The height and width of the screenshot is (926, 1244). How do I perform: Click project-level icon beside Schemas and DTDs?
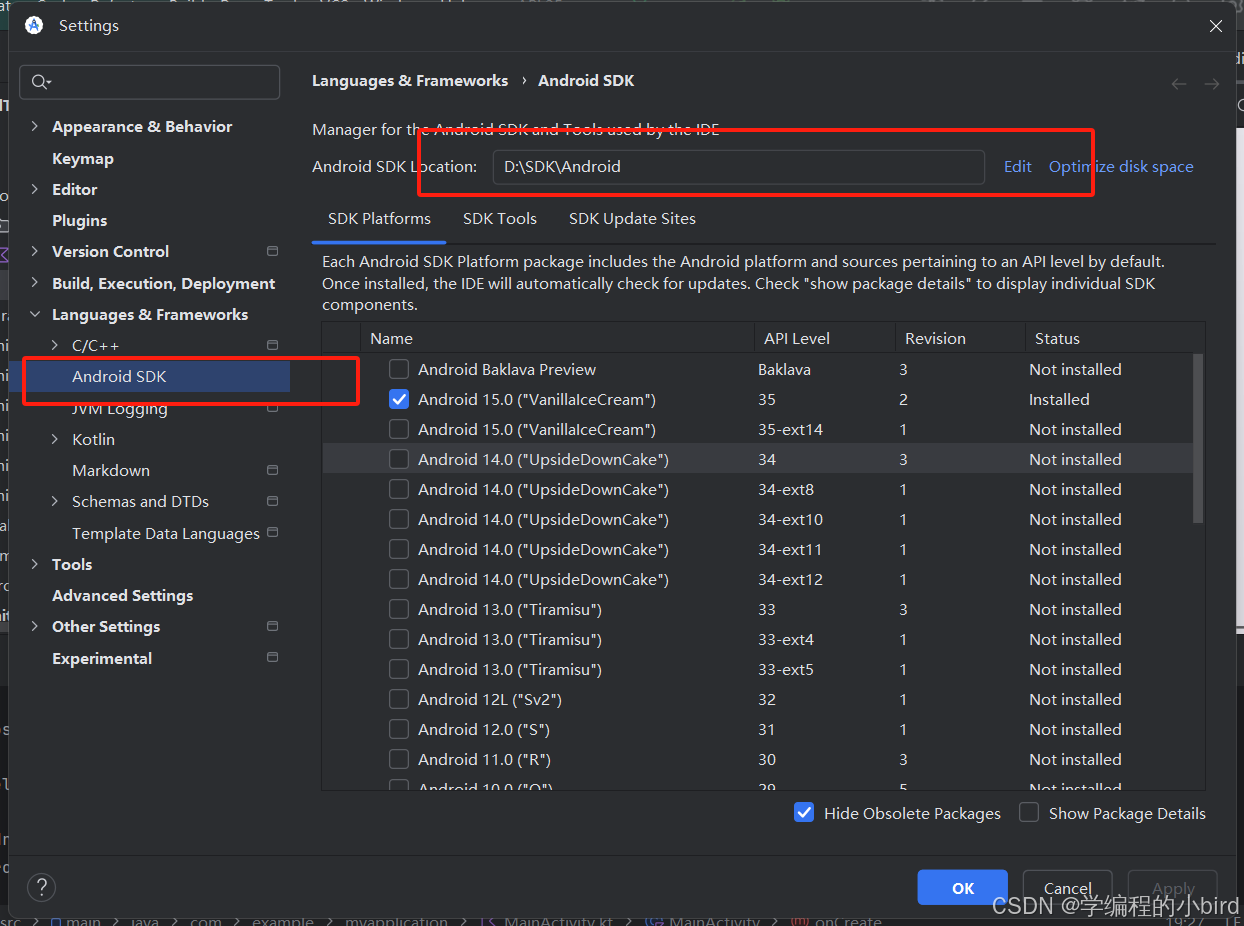[x=272, y=501]
